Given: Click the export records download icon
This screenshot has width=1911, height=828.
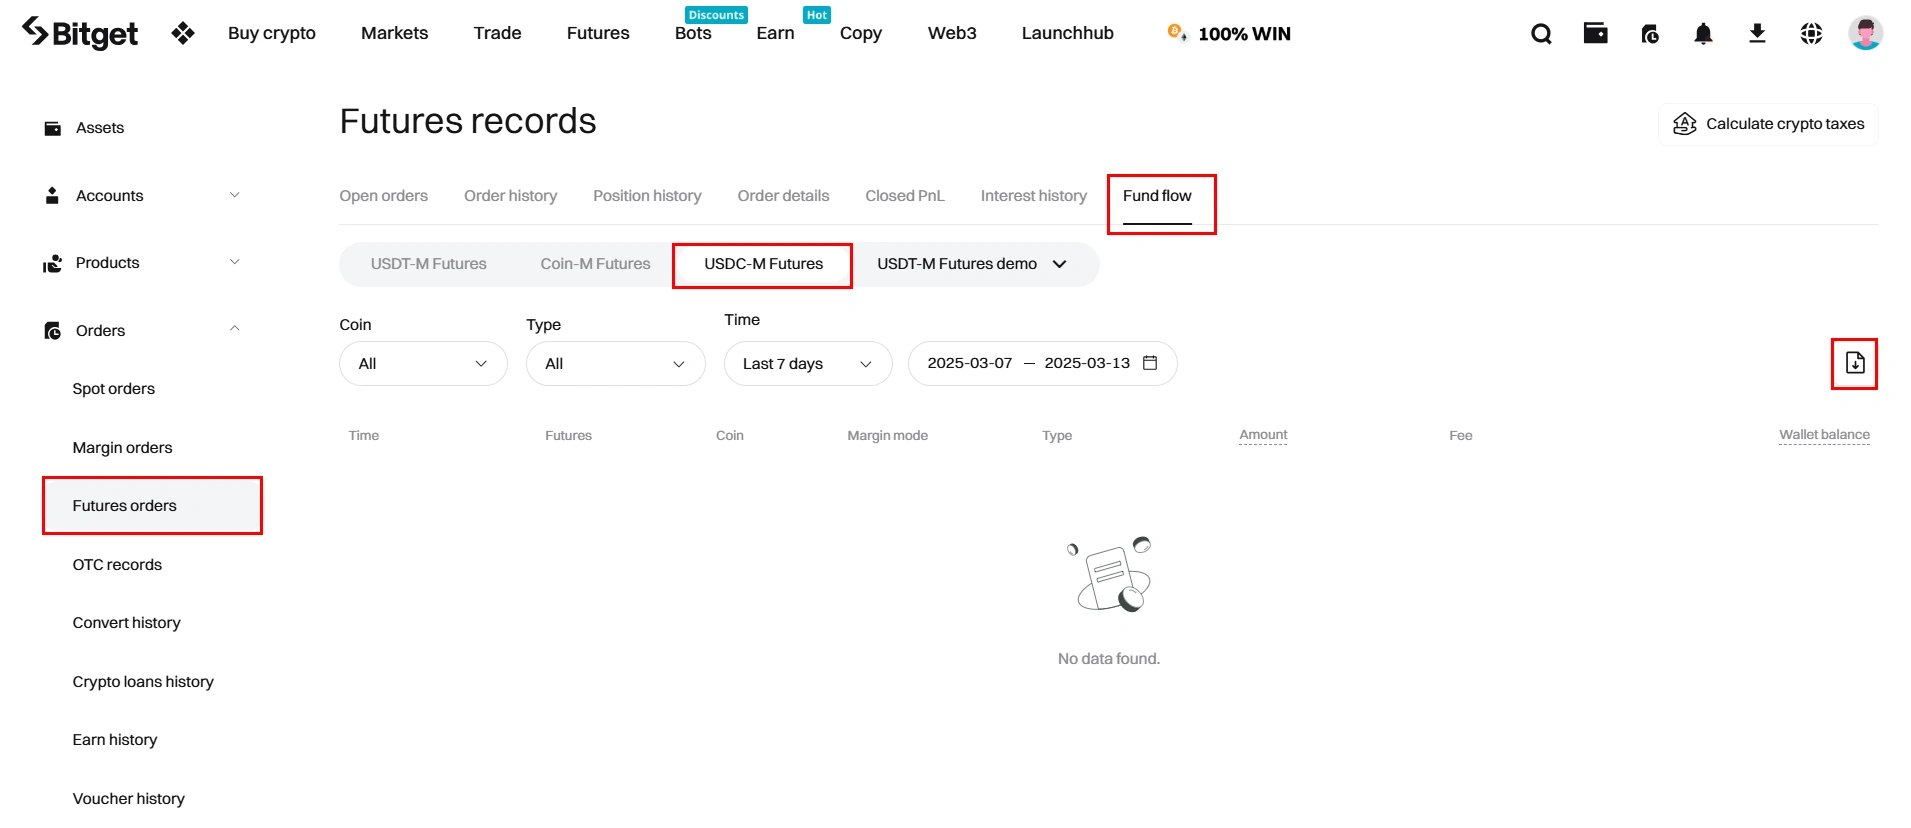Looking at the screenshot, I should pyautogui.click(x=1855, y=363).
